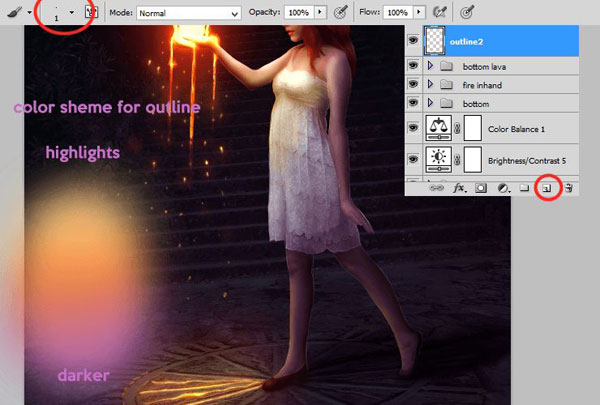Toggle tablet pressure for size icon
Screen dimensions: 600x405
point(466,12)
